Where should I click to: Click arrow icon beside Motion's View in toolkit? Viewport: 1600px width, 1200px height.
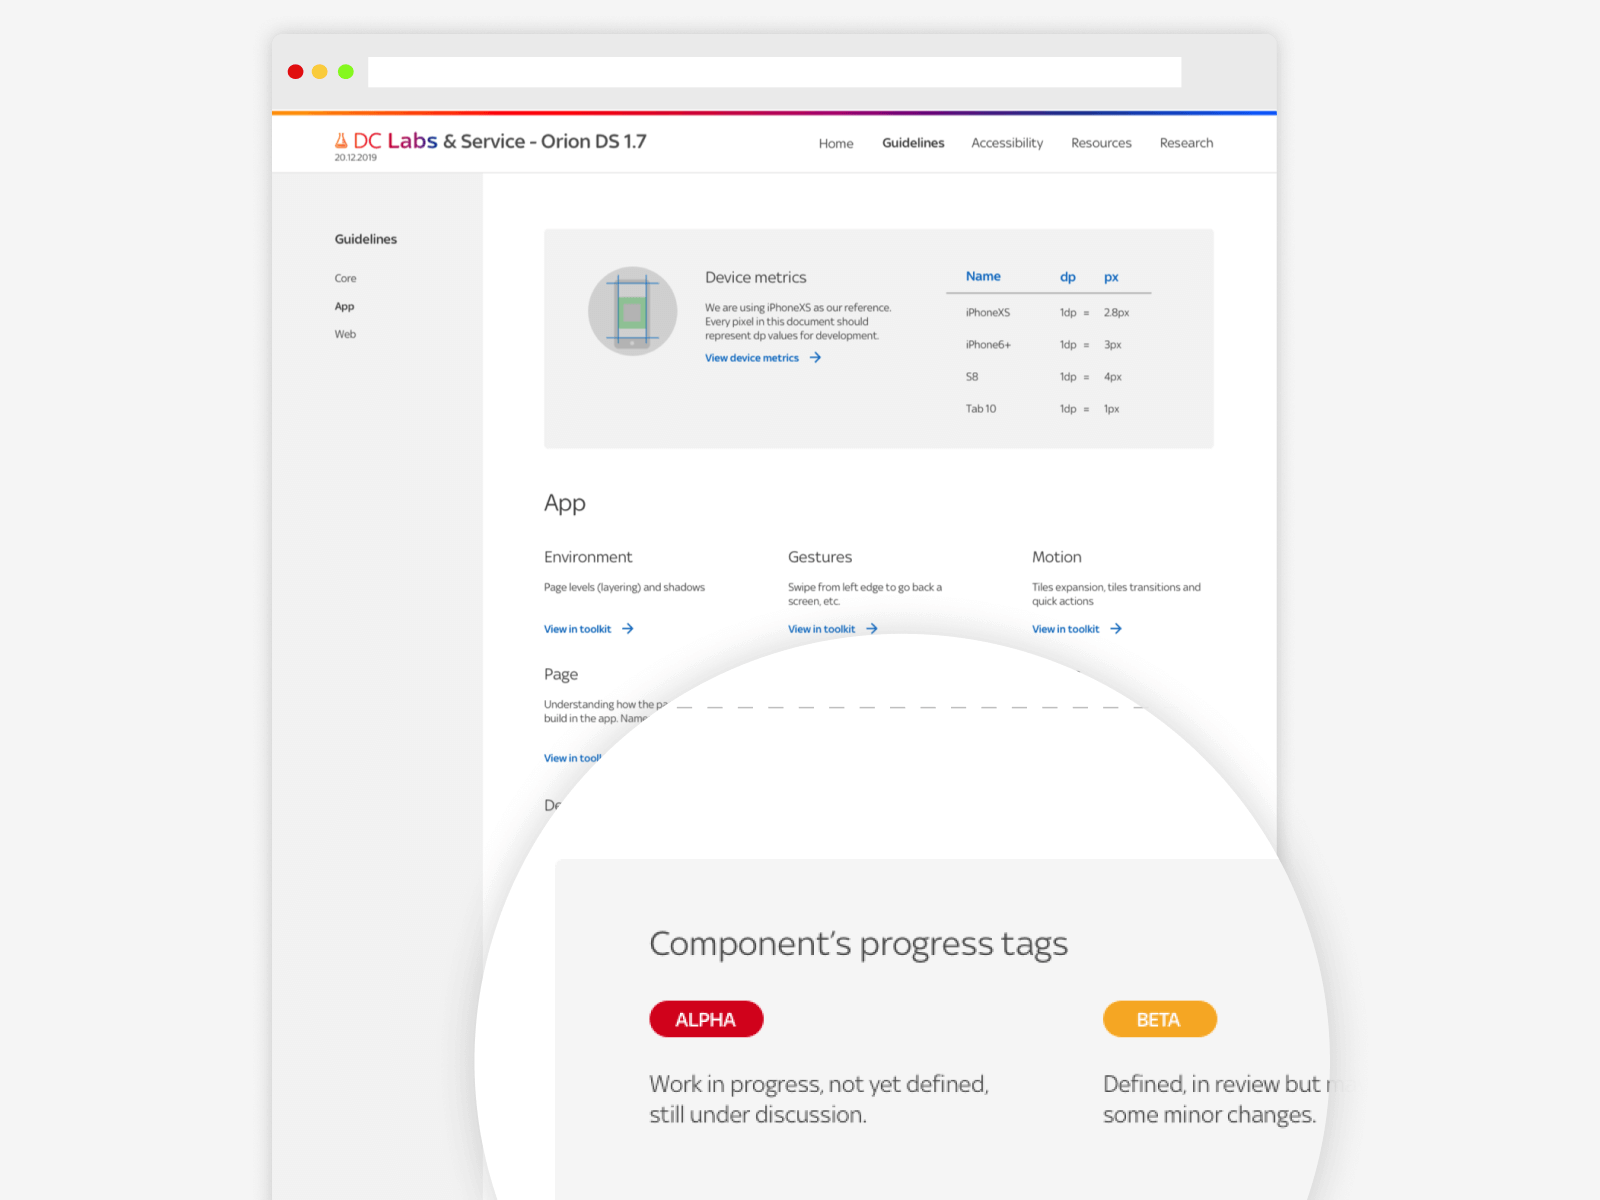(x=1117, y=628)
